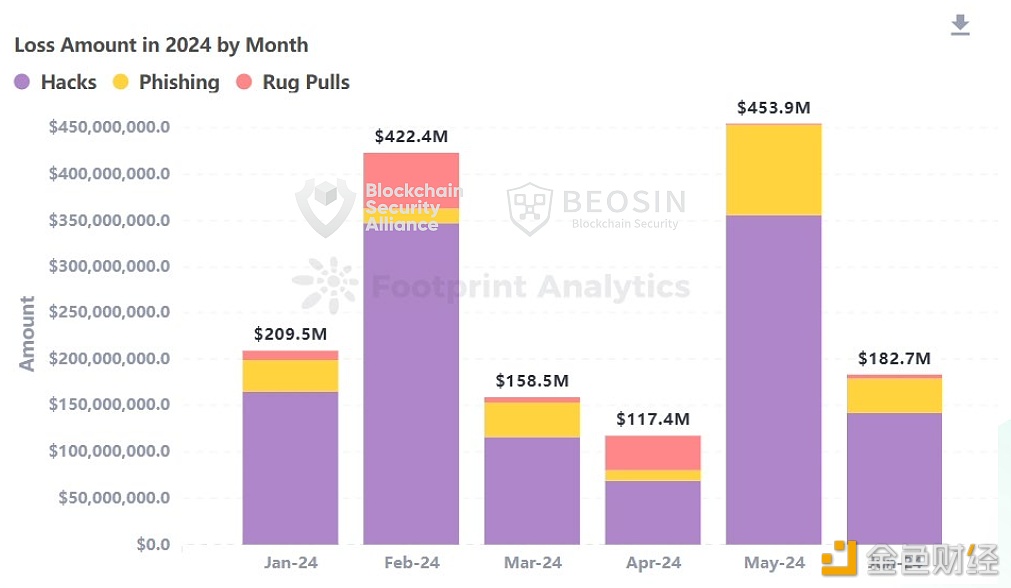Toggle the Hacks legend series
This screenshot has width=1011, height=588.
55,82
